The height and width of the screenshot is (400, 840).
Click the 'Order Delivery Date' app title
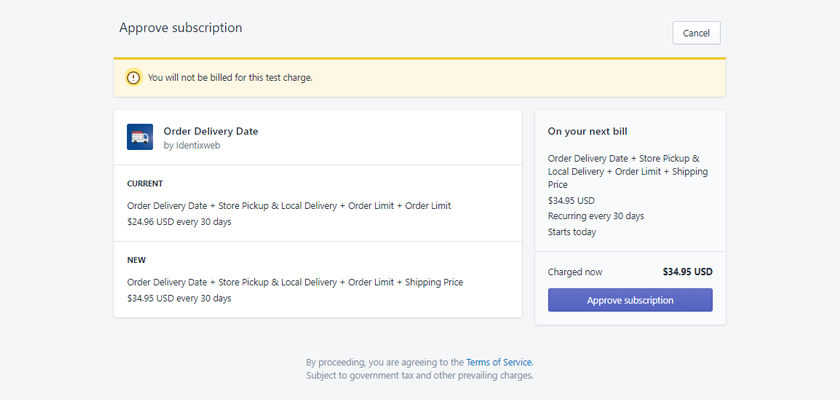pos(211,131)
